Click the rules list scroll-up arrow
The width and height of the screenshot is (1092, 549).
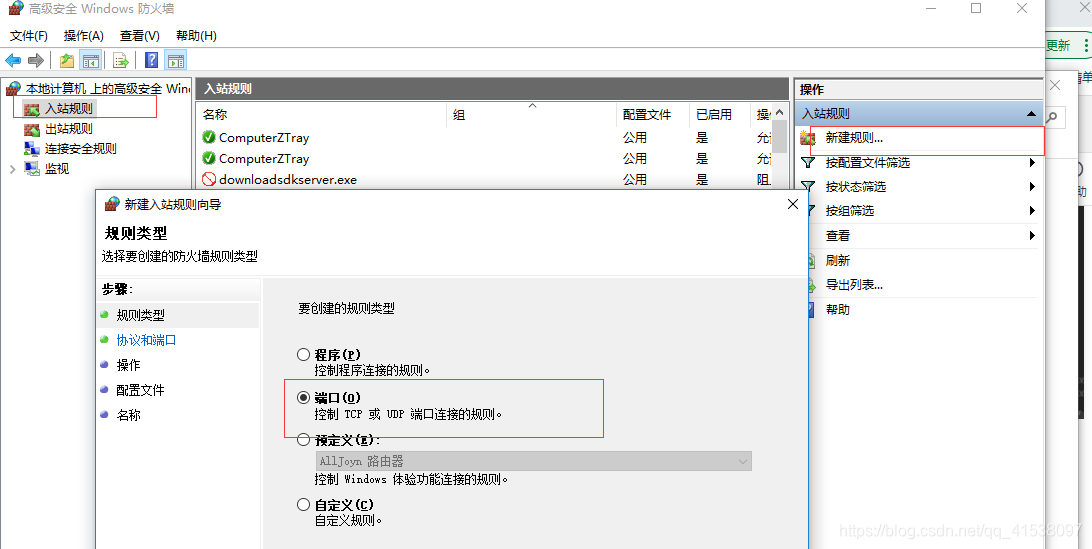780,113
